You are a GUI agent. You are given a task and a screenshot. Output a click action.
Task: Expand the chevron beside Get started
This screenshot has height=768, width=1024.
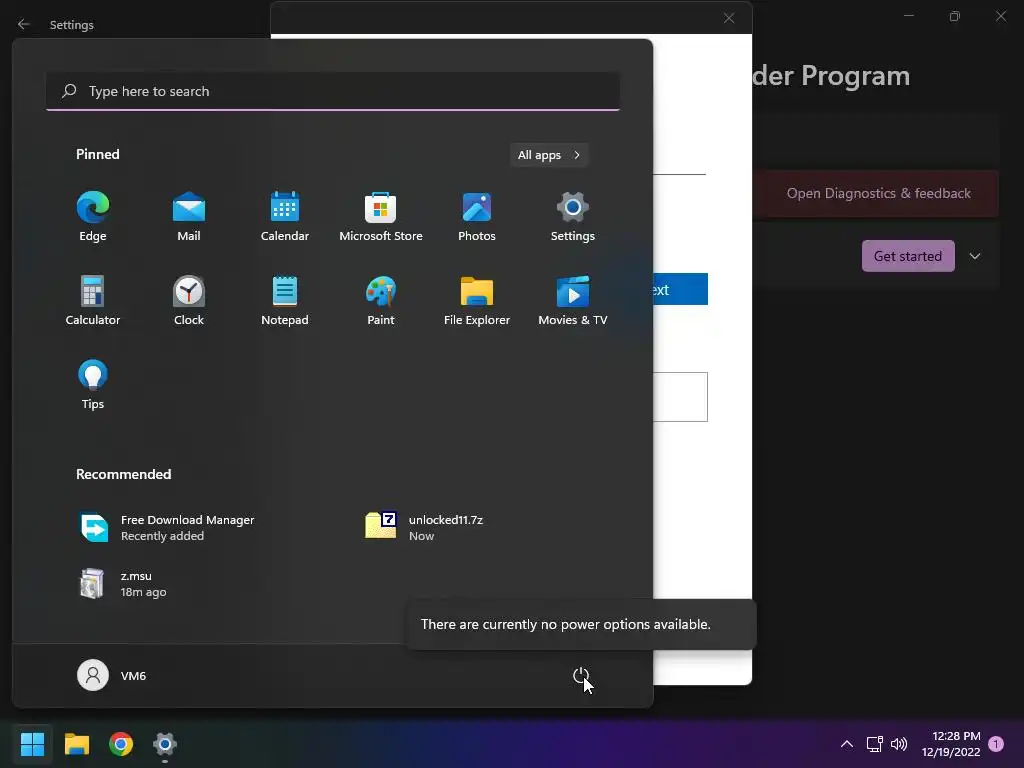975,256
